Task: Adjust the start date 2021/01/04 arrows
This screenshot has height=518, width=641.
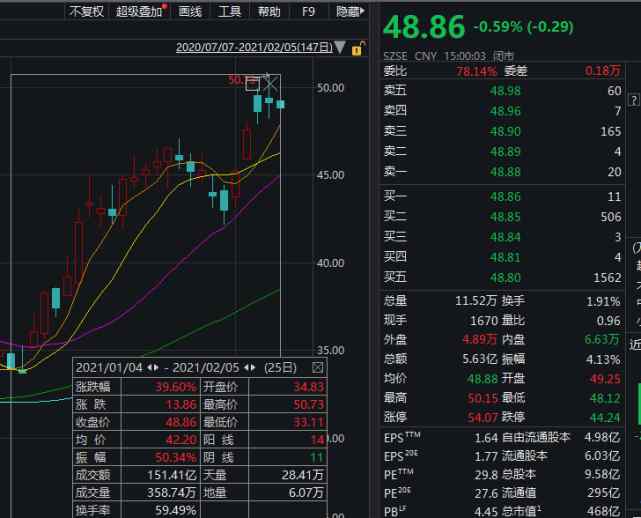Action: [153, 368]
